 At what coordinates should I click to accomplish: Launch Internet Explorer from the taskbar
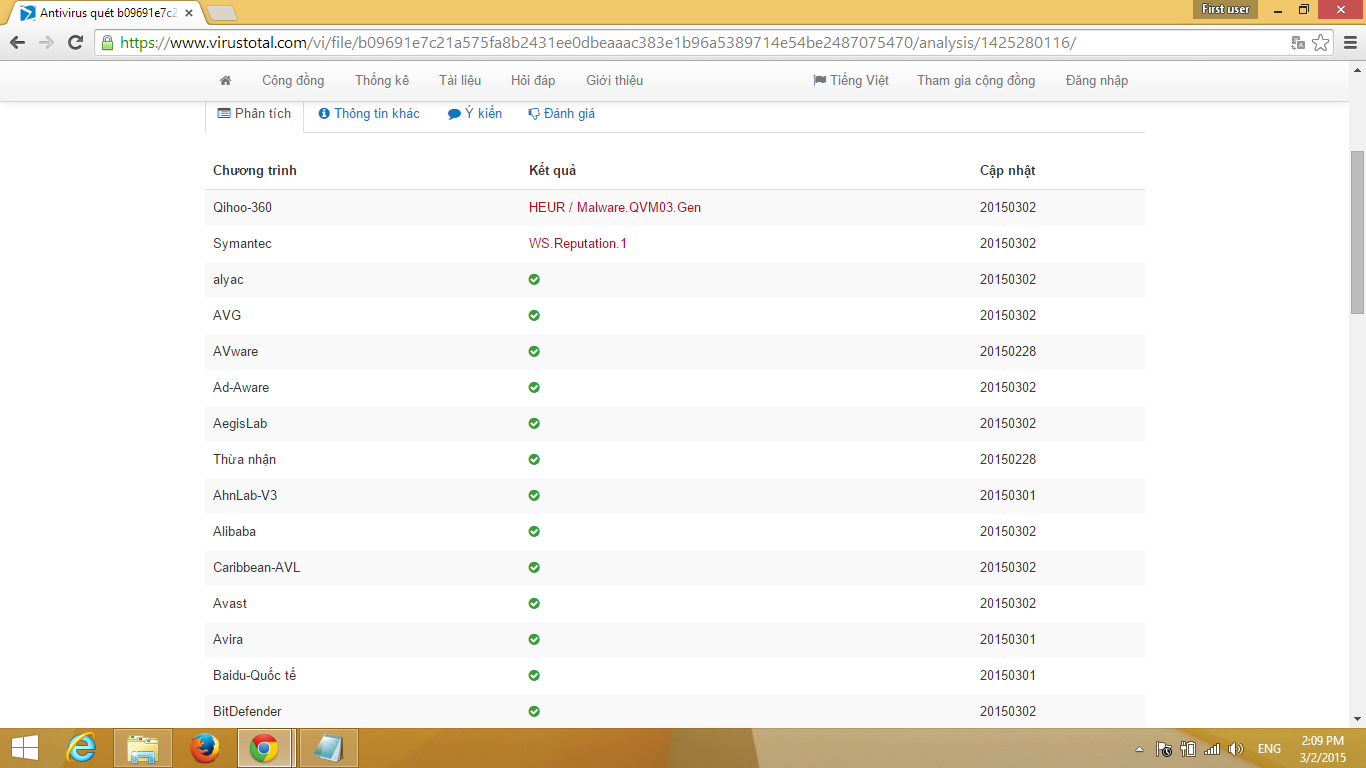[x=81, y=748]
